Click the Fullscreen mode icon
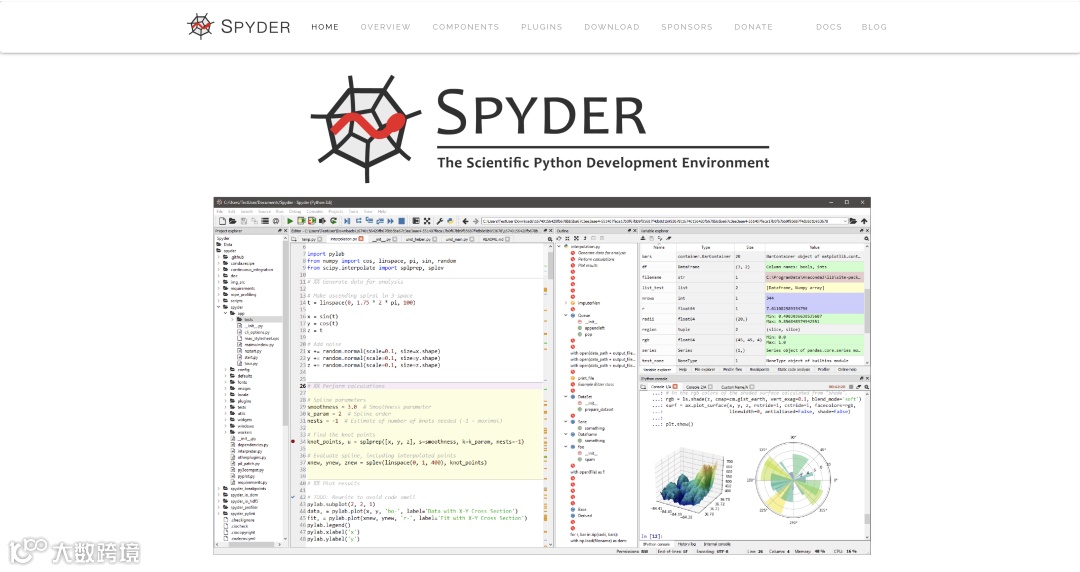Viewport: 1080px width, 572px height. 427,221
